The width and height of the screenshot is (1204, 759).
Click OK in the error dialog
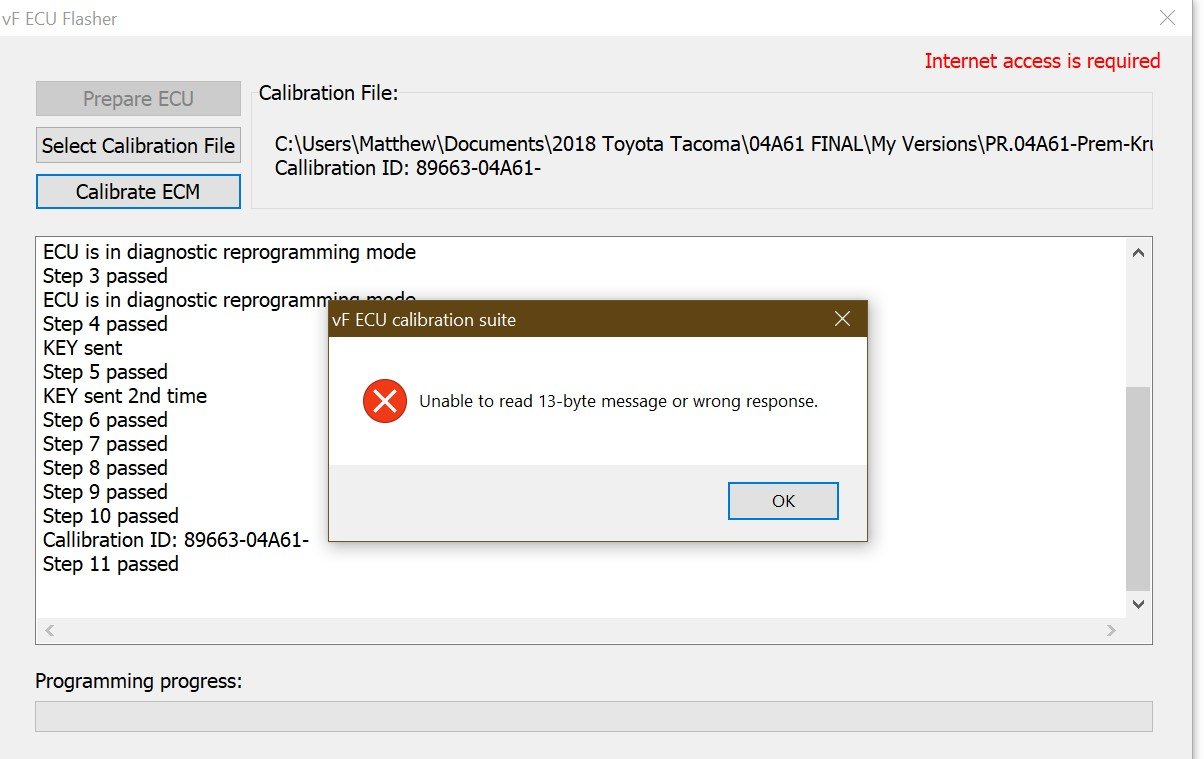(x=783, y=501)
